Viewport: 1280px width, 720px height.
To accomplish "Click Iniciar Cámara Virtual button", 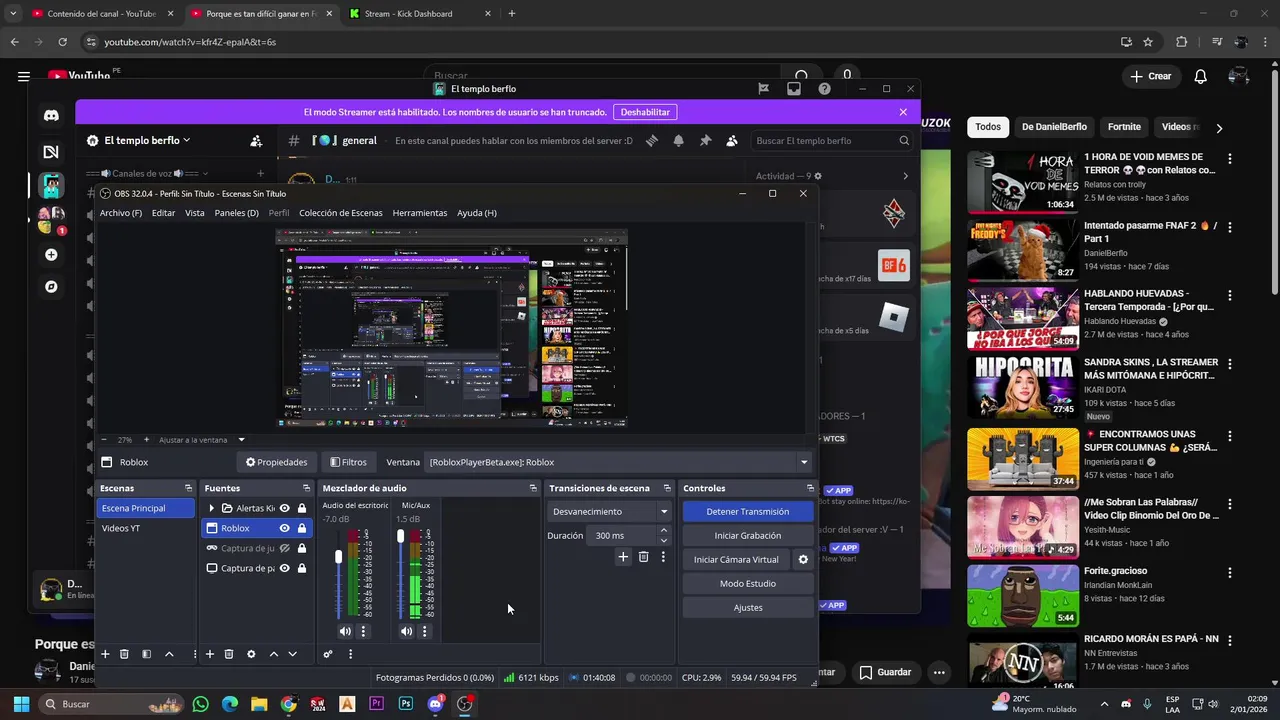I will (x=736, y=560).
